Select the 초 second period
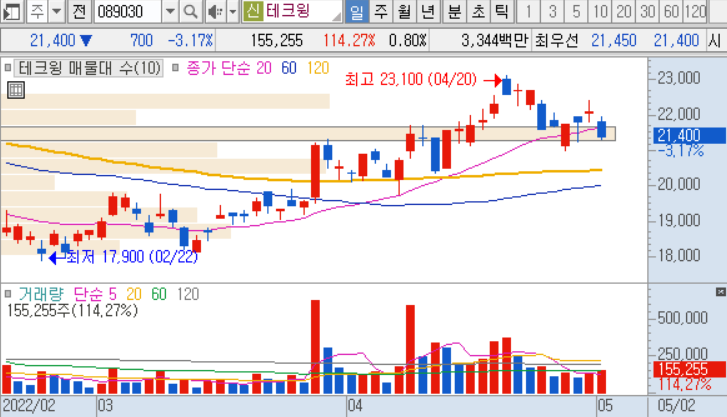The width and height of the screenshot is (727, 417). click(x=478, y=11)
